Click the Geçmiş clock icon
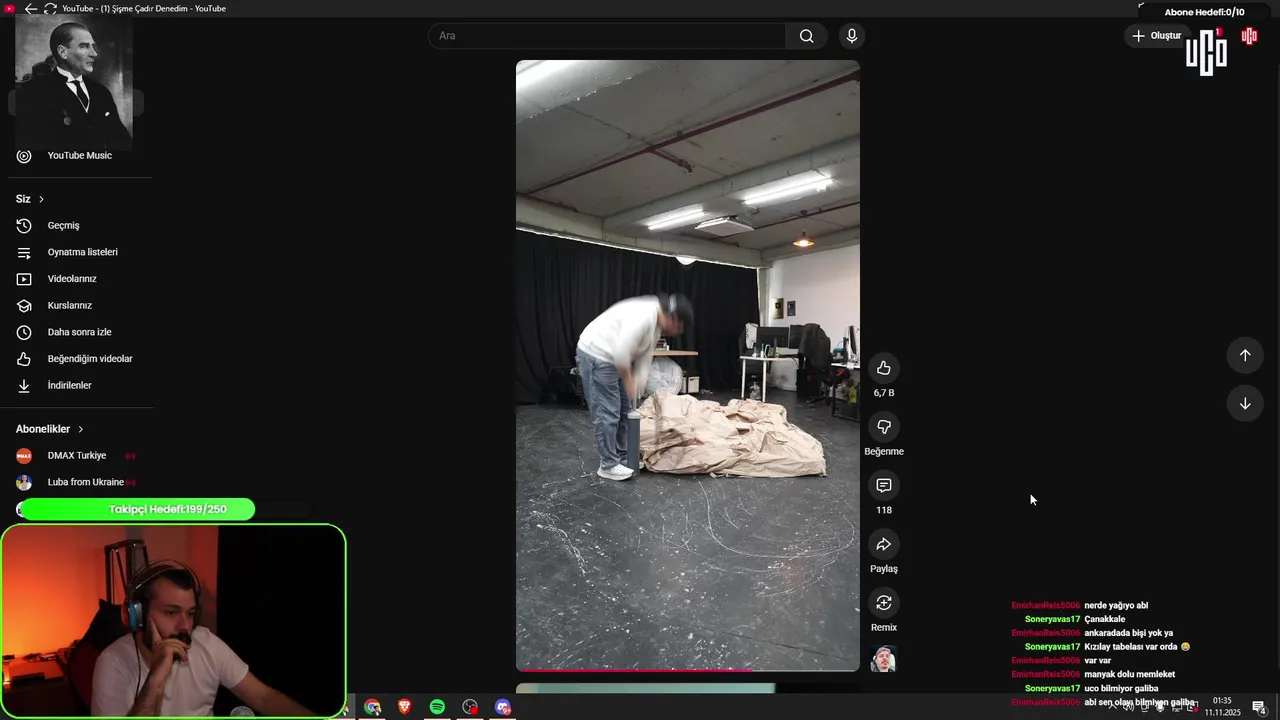This screenshot has width=1280, height=720. (24, 226)
